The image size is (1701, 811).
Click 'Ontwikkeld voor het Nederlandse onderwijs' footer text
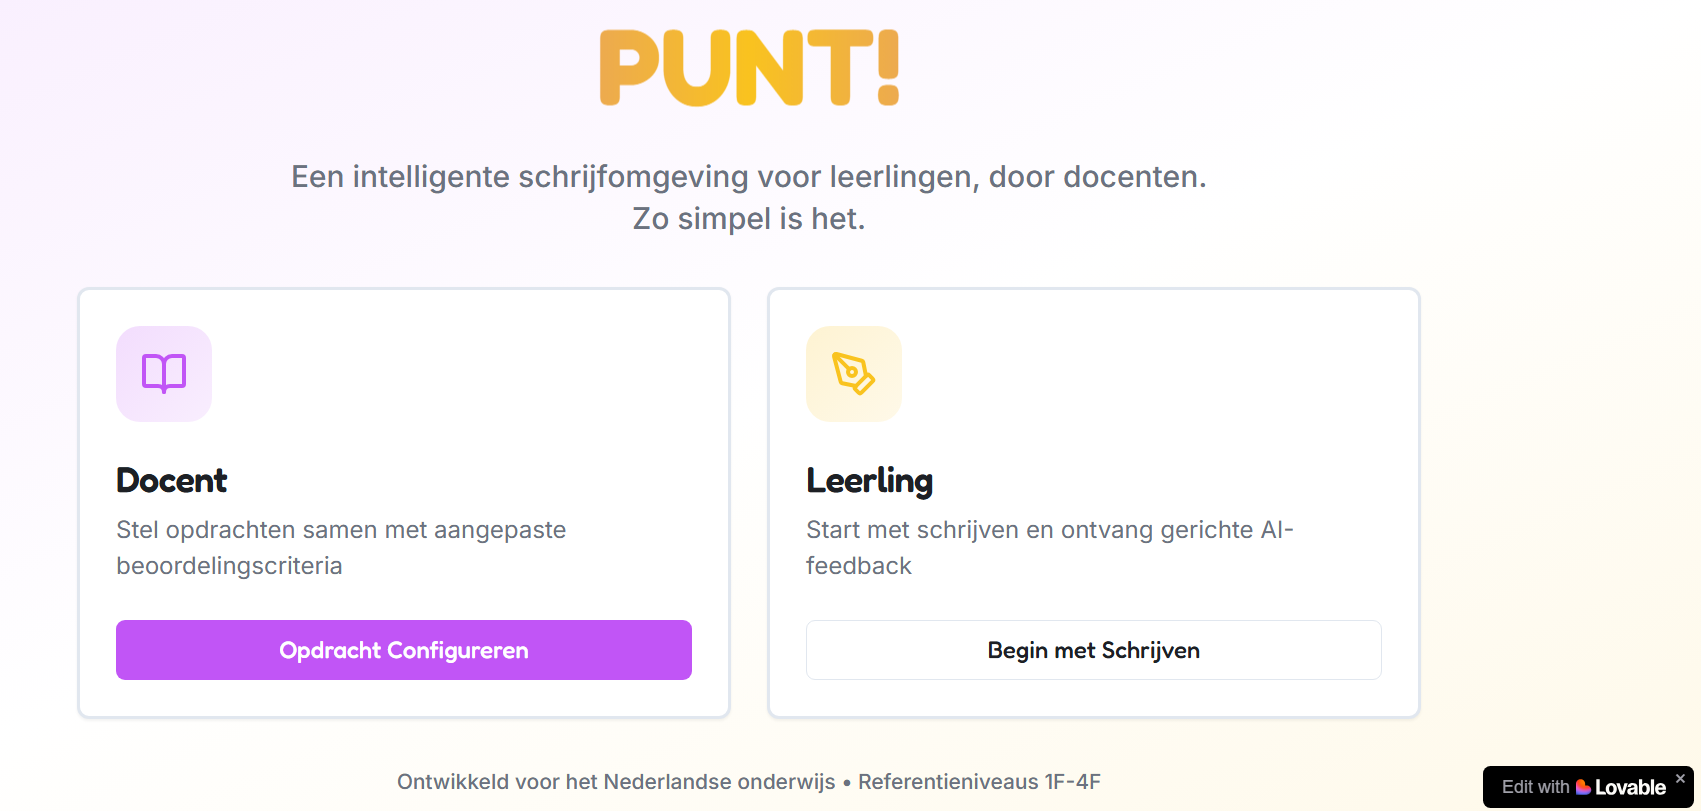tap(616, 782)
